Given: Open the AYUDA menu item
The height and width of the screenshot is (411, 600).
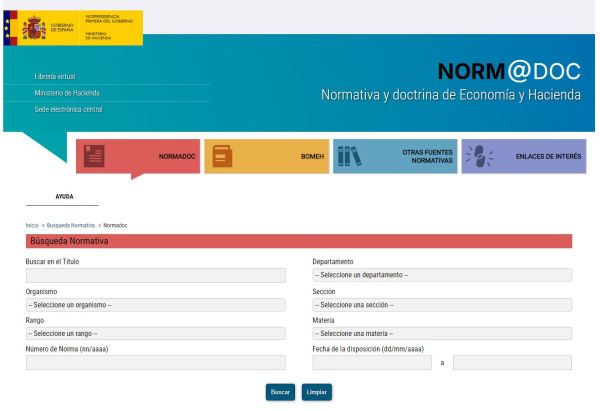Looking at the screenshot, I should pos(64,196).
